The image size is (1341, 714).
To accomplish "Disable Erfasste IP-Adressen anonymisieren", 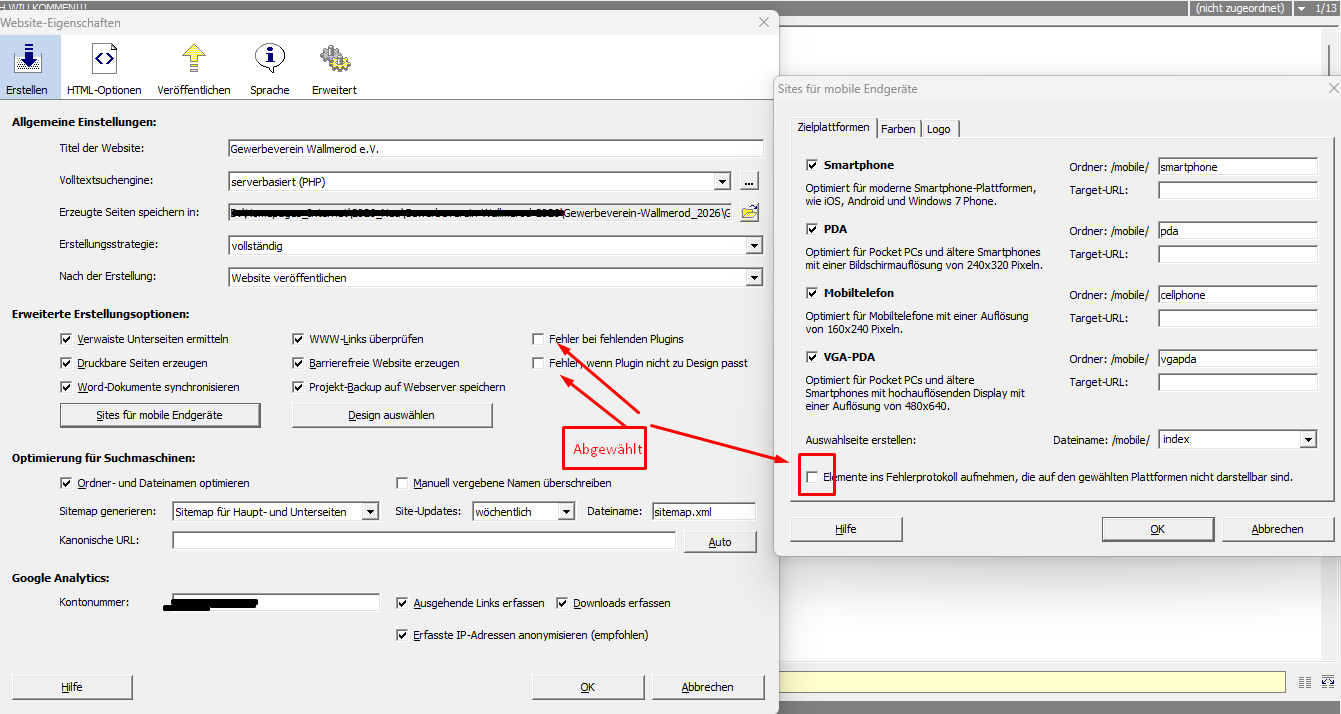I will coord(403,635).
